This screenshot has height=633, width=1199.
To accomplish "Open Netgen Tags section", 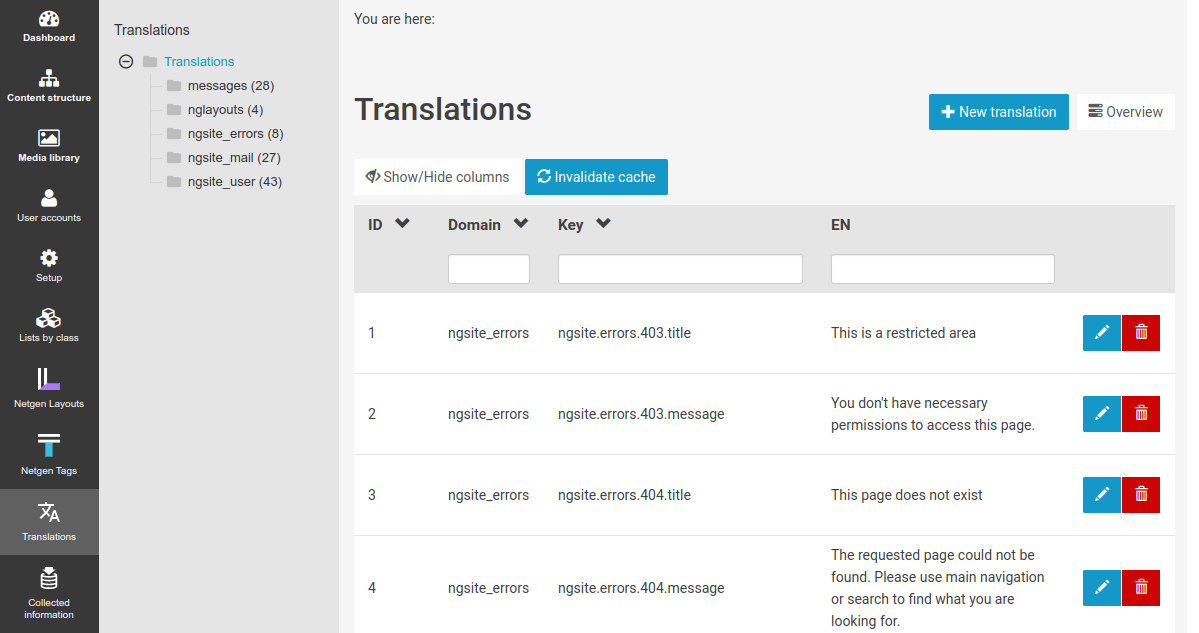I will [49, 455].
